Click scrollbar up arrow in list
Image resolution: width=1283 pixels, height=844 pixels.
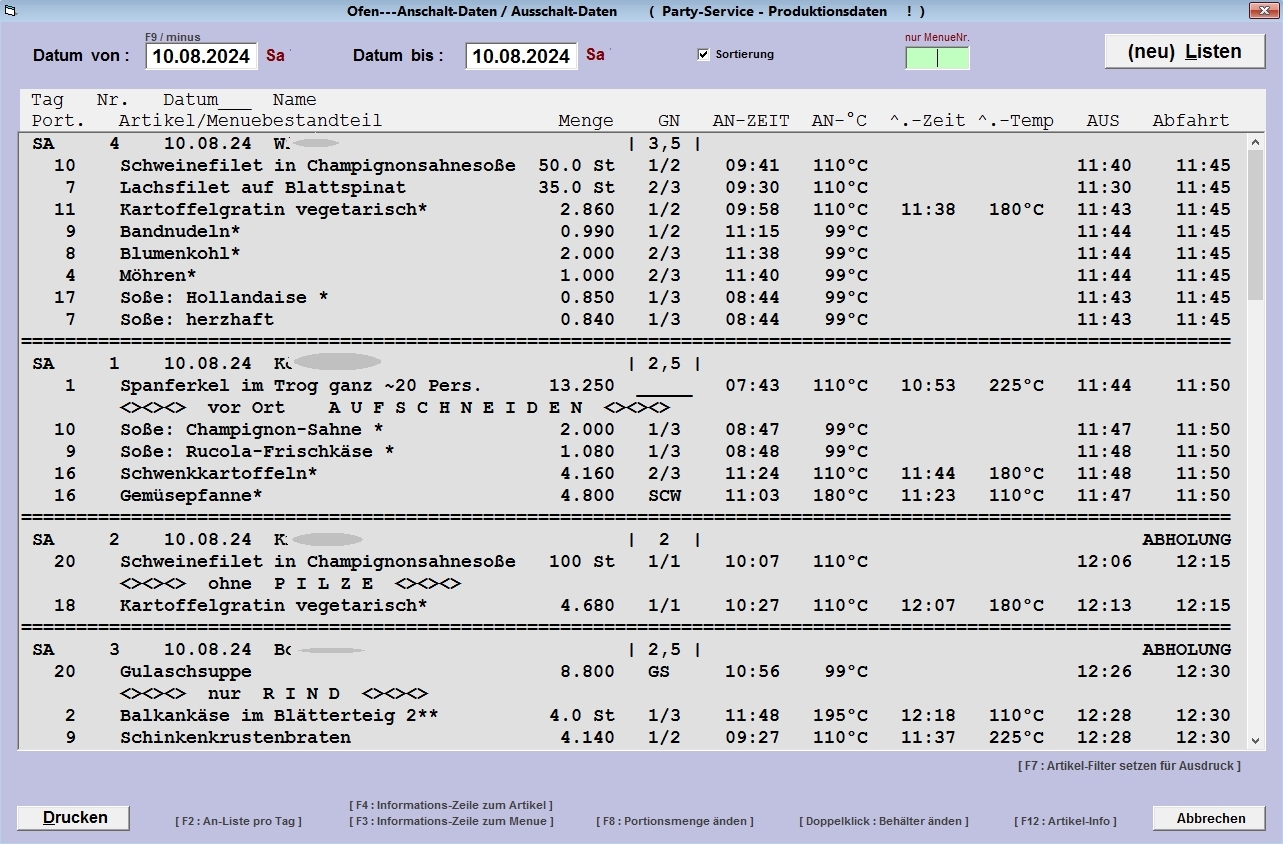click(1256, 143)
